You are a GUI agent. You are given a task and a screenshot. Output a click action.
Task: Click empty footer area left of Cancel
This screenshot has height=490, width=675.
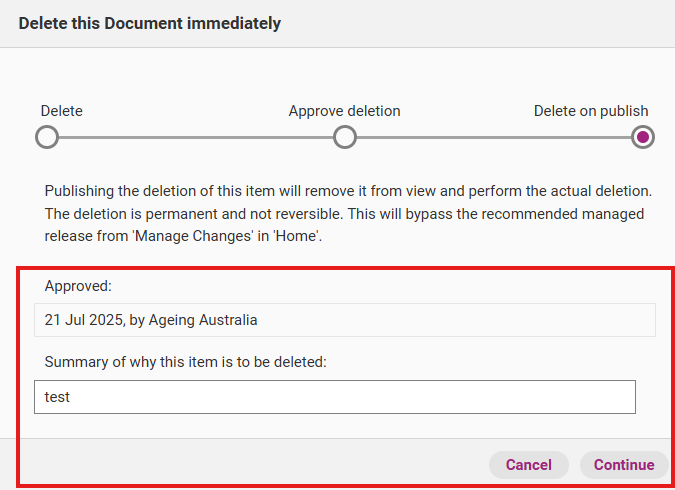click(250, 464)
